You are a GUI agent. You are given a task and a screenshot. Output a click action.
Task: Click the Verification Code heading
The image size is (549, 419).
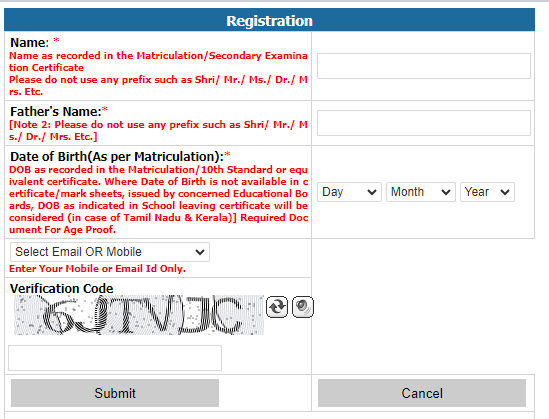pyautogui.click(x=62, y=288)
